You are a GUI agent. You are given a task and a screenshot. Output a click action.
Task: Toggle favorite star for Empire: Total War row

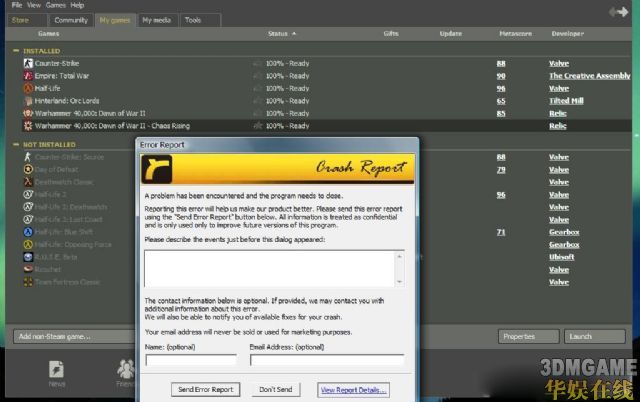pos(258,76)
